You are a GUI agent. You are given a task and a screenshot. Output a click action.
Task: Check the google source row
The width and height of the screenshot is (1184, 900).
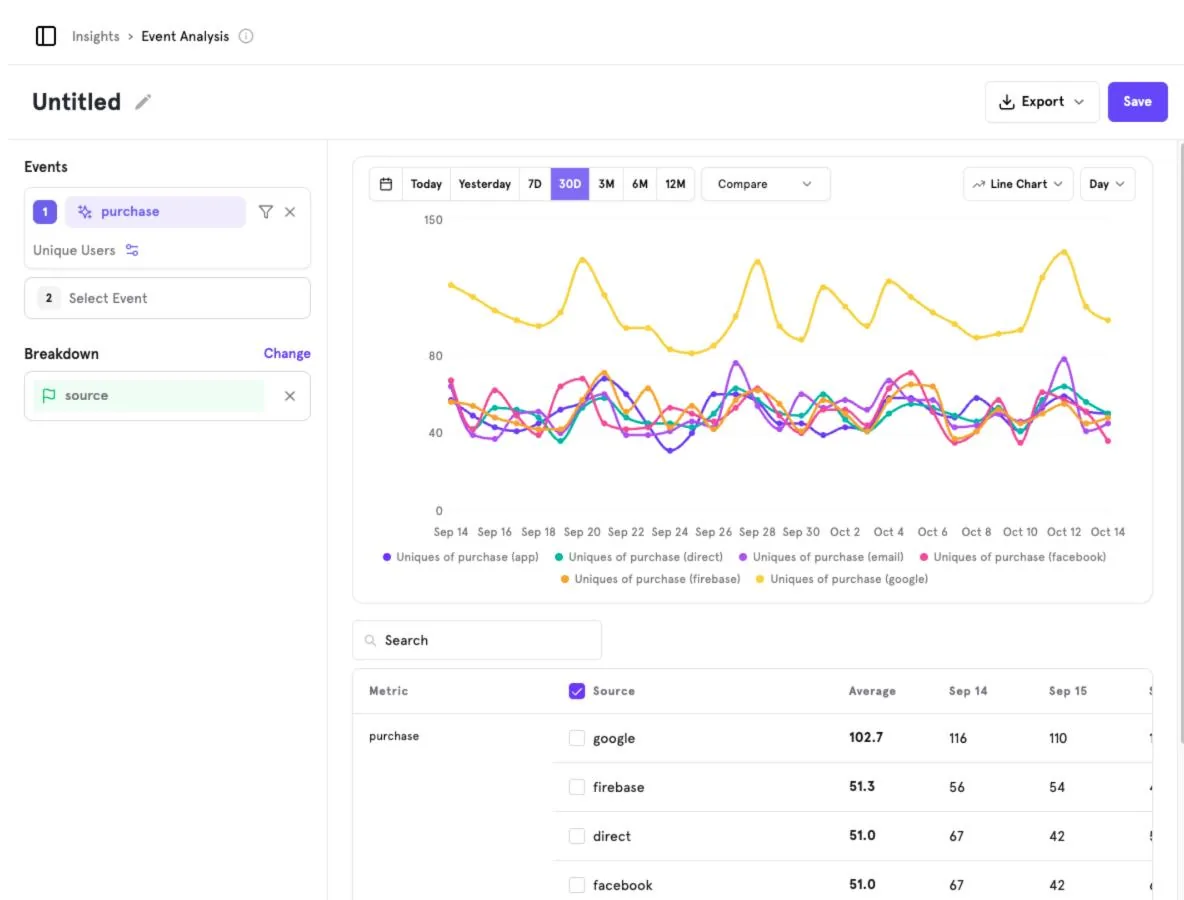pyautogui.click(x=577, y=738)
